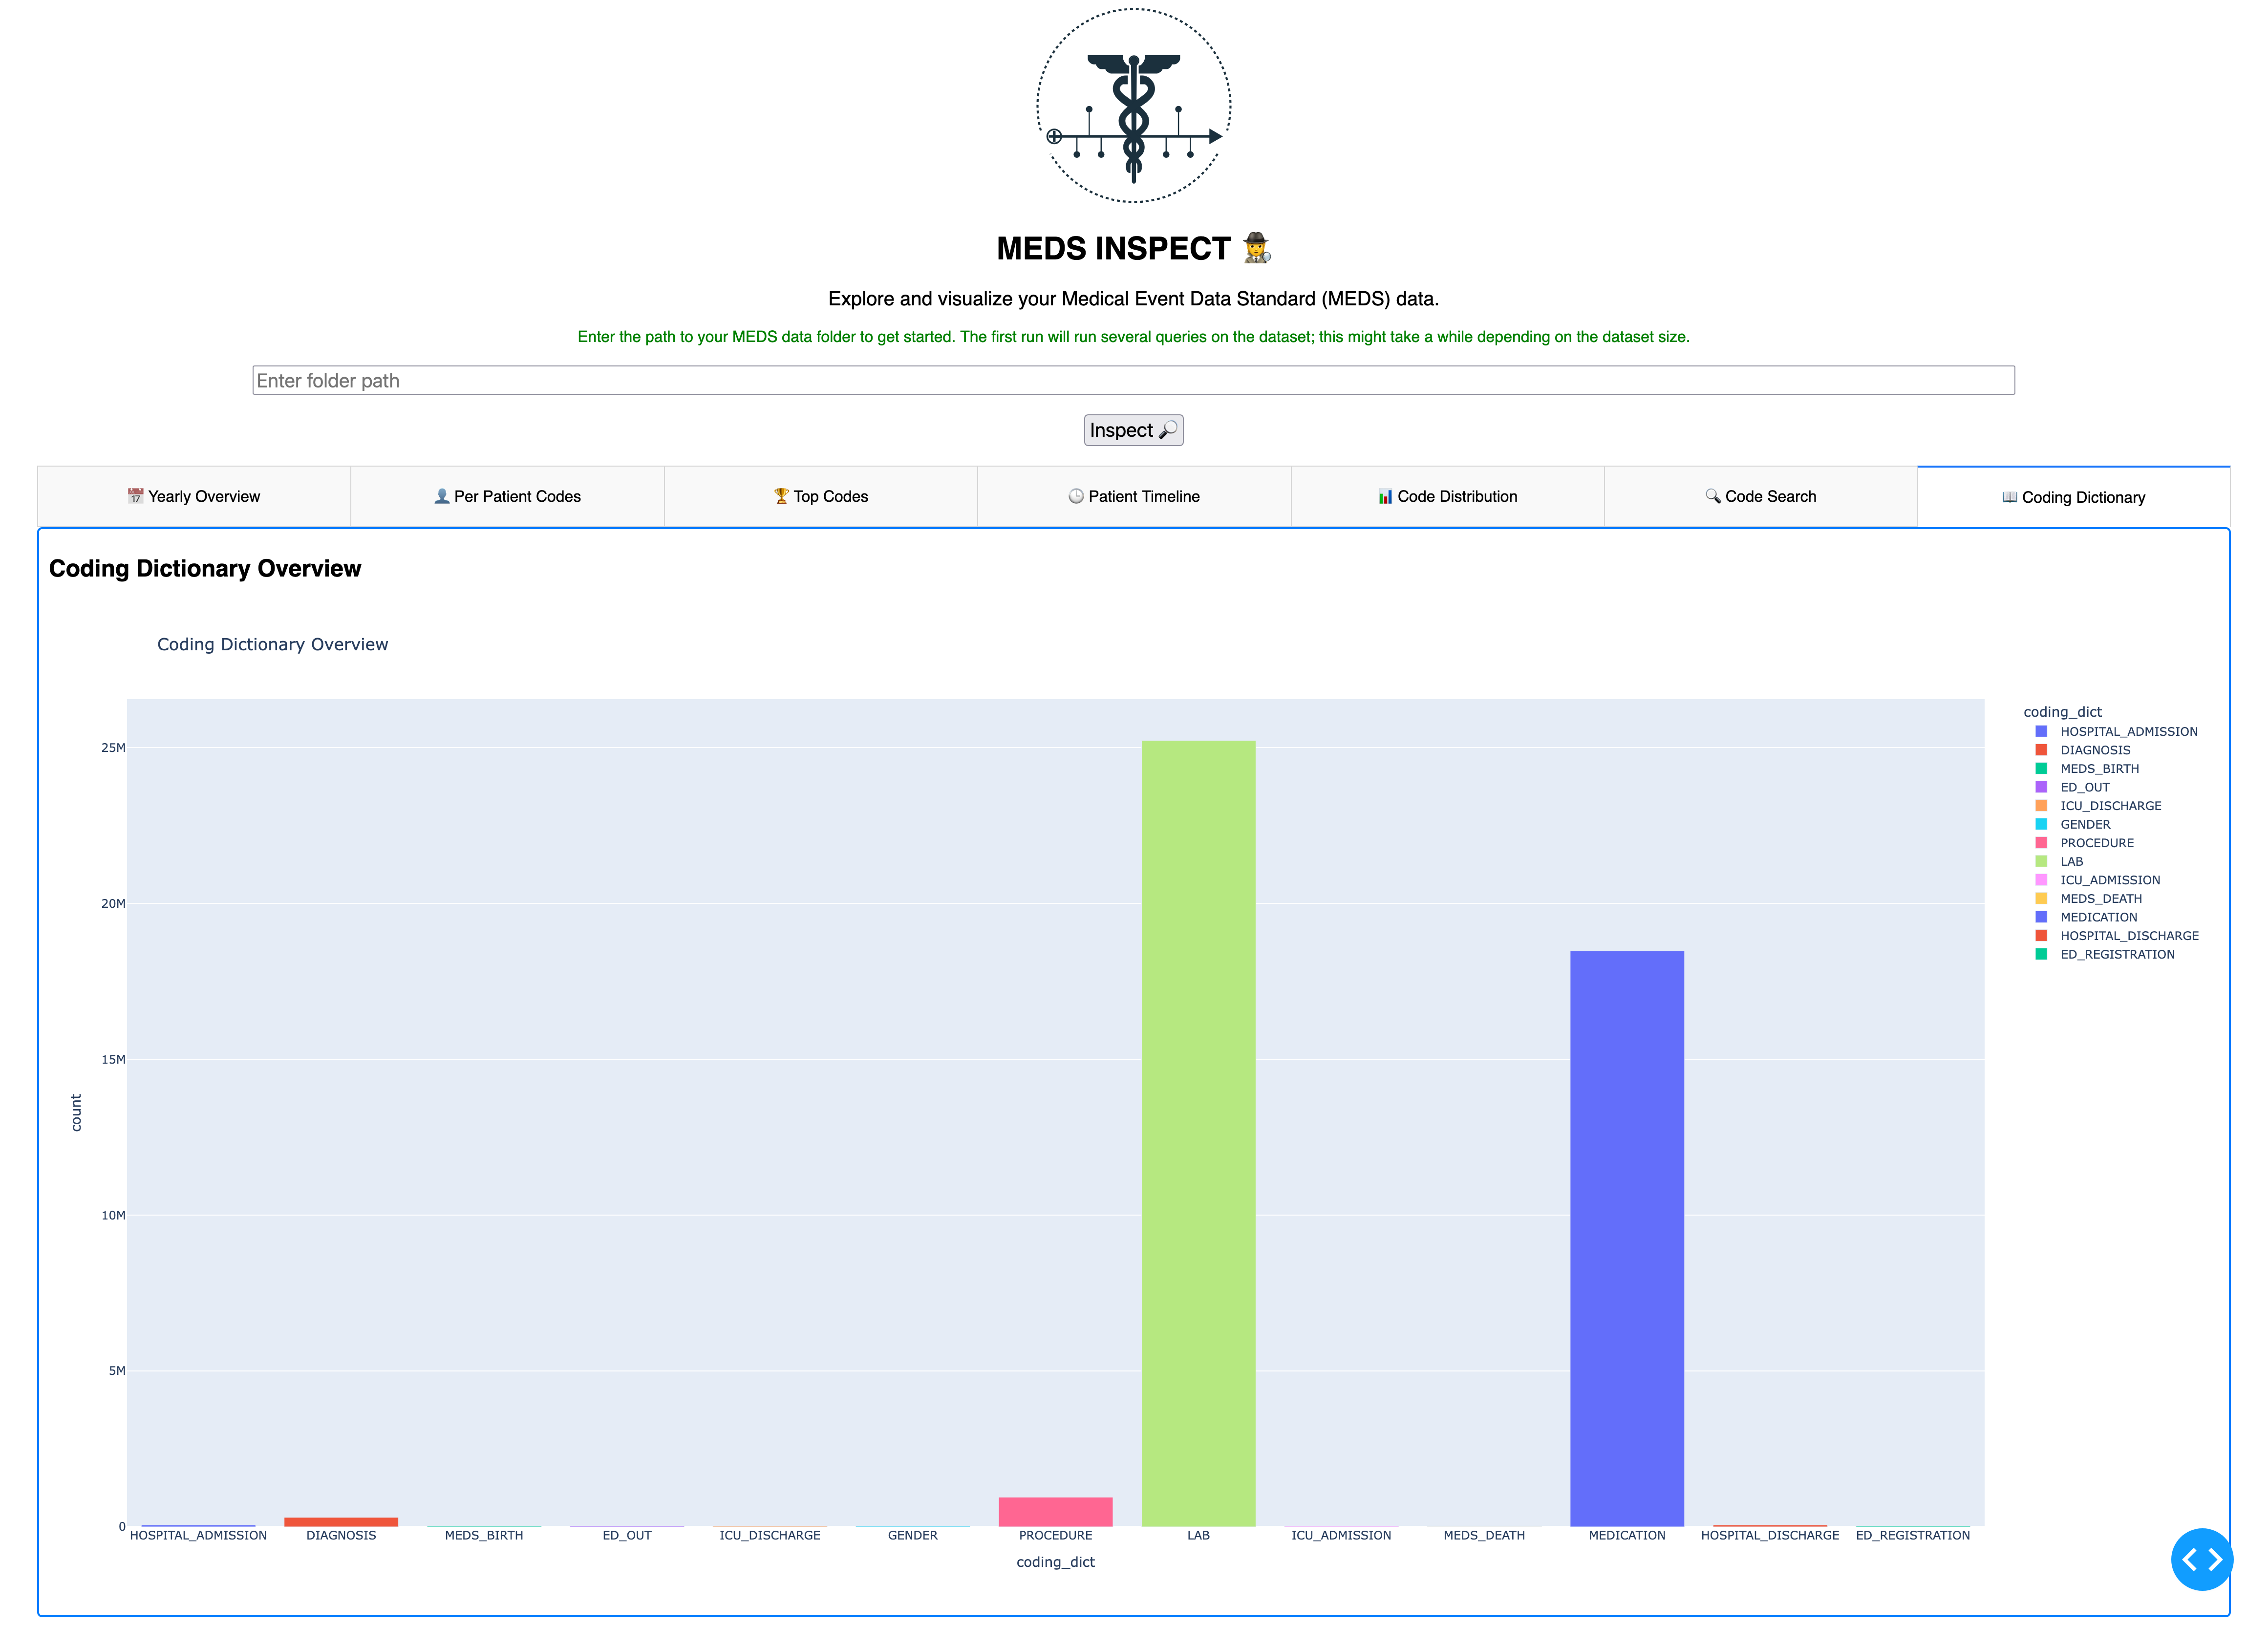The width and height of the screenshot is (2268, 1626).
Task: Click the ICU_ADMISSION legend pink swatch
Action: (x=2041, y=880)
